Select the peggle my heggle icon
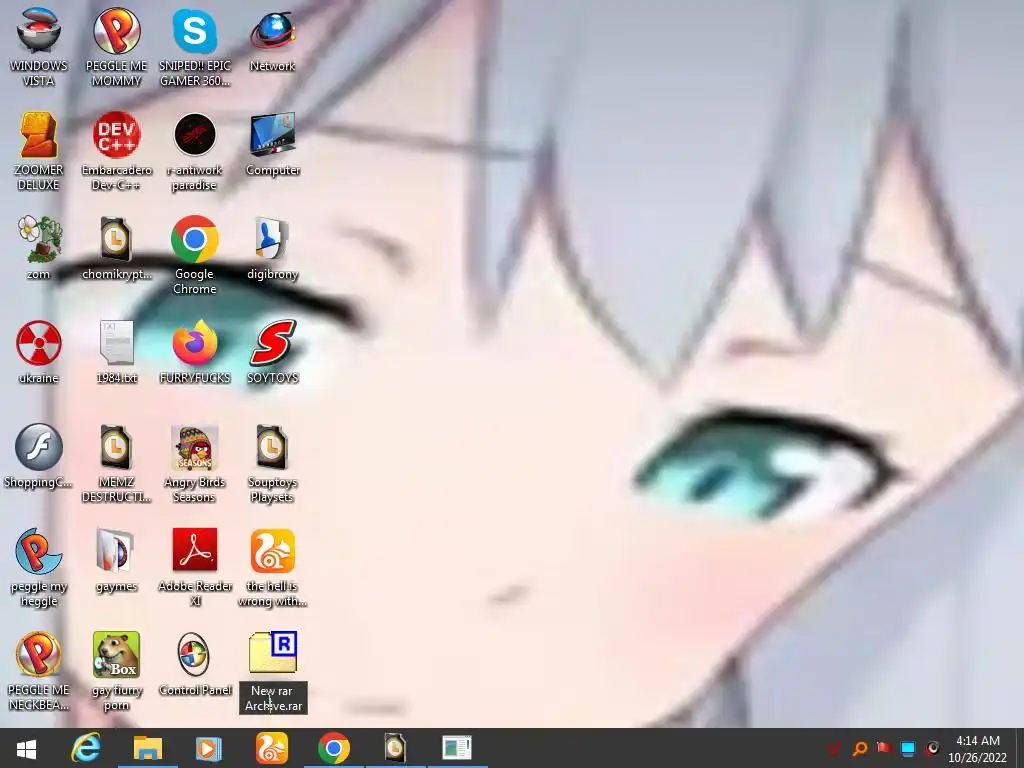 point(39,566)
